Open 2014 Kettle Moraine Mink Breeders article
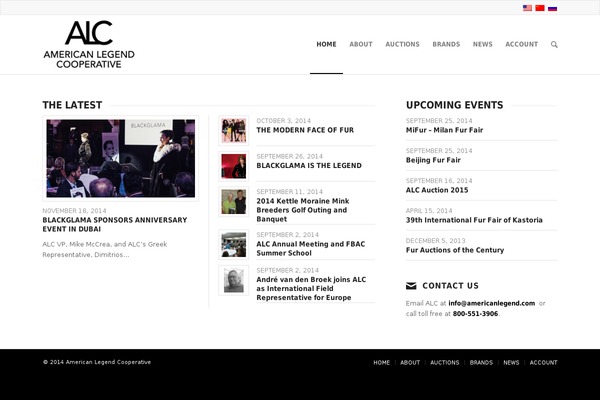This screenshot has height=400, width=600. 303,210
